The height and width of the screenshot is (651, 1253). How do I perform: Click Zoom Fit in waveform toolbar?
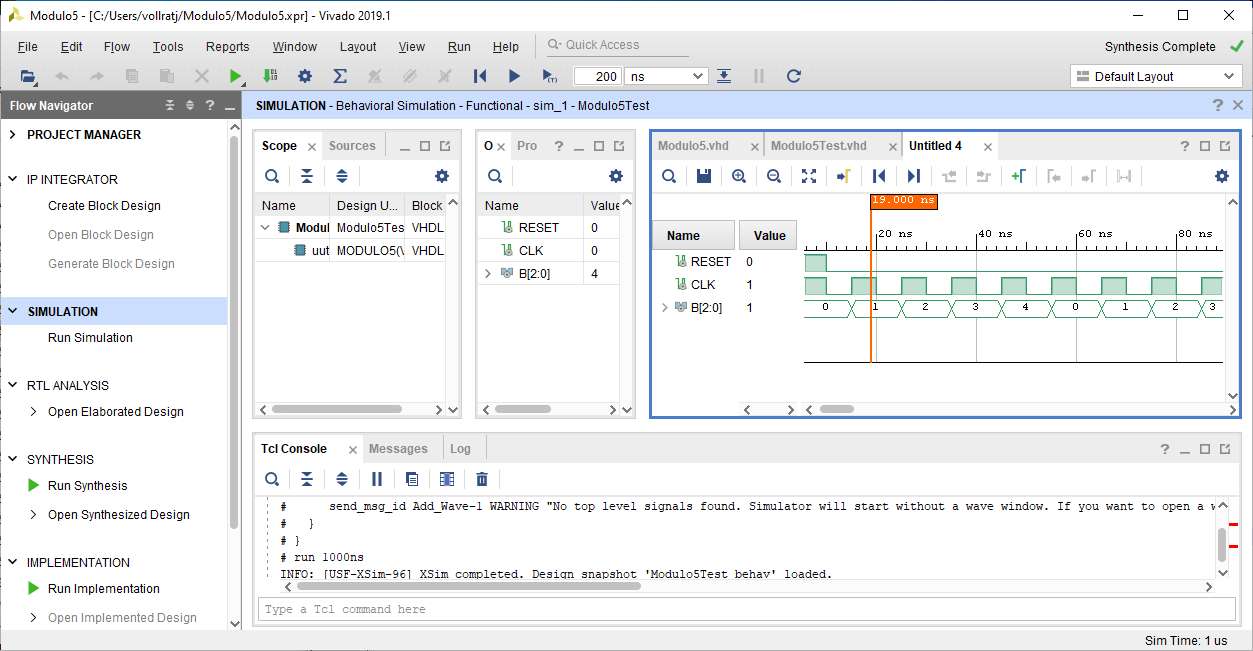(809, 176)
